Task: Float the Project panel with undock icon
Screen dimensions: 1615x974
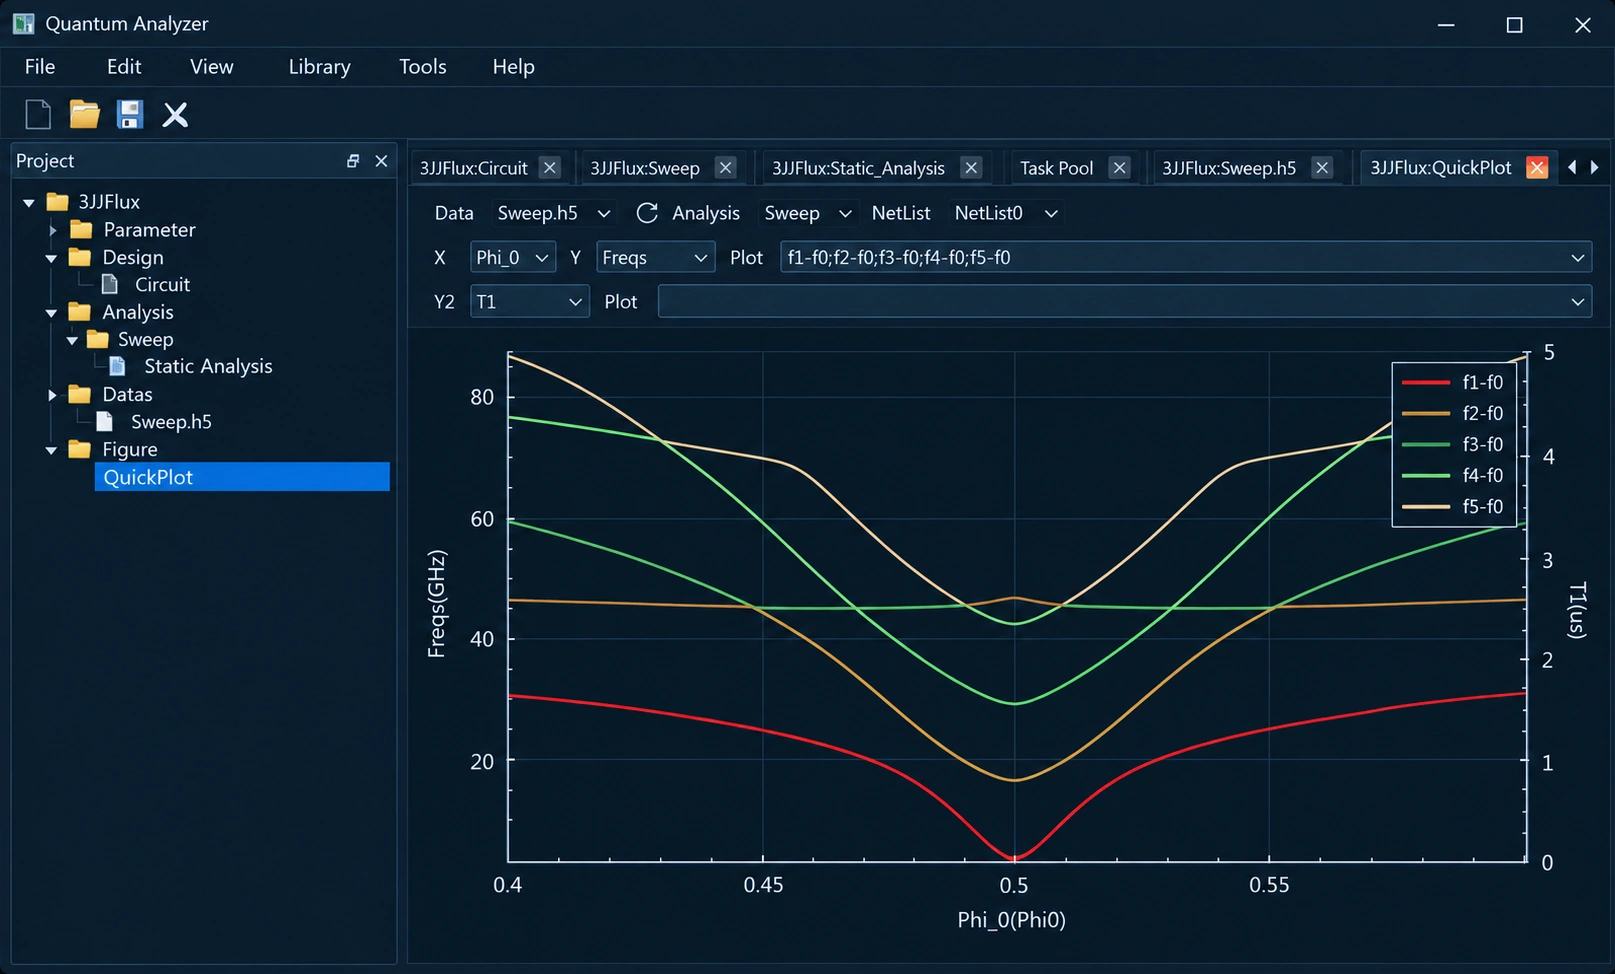Action: tap(353, 161)
